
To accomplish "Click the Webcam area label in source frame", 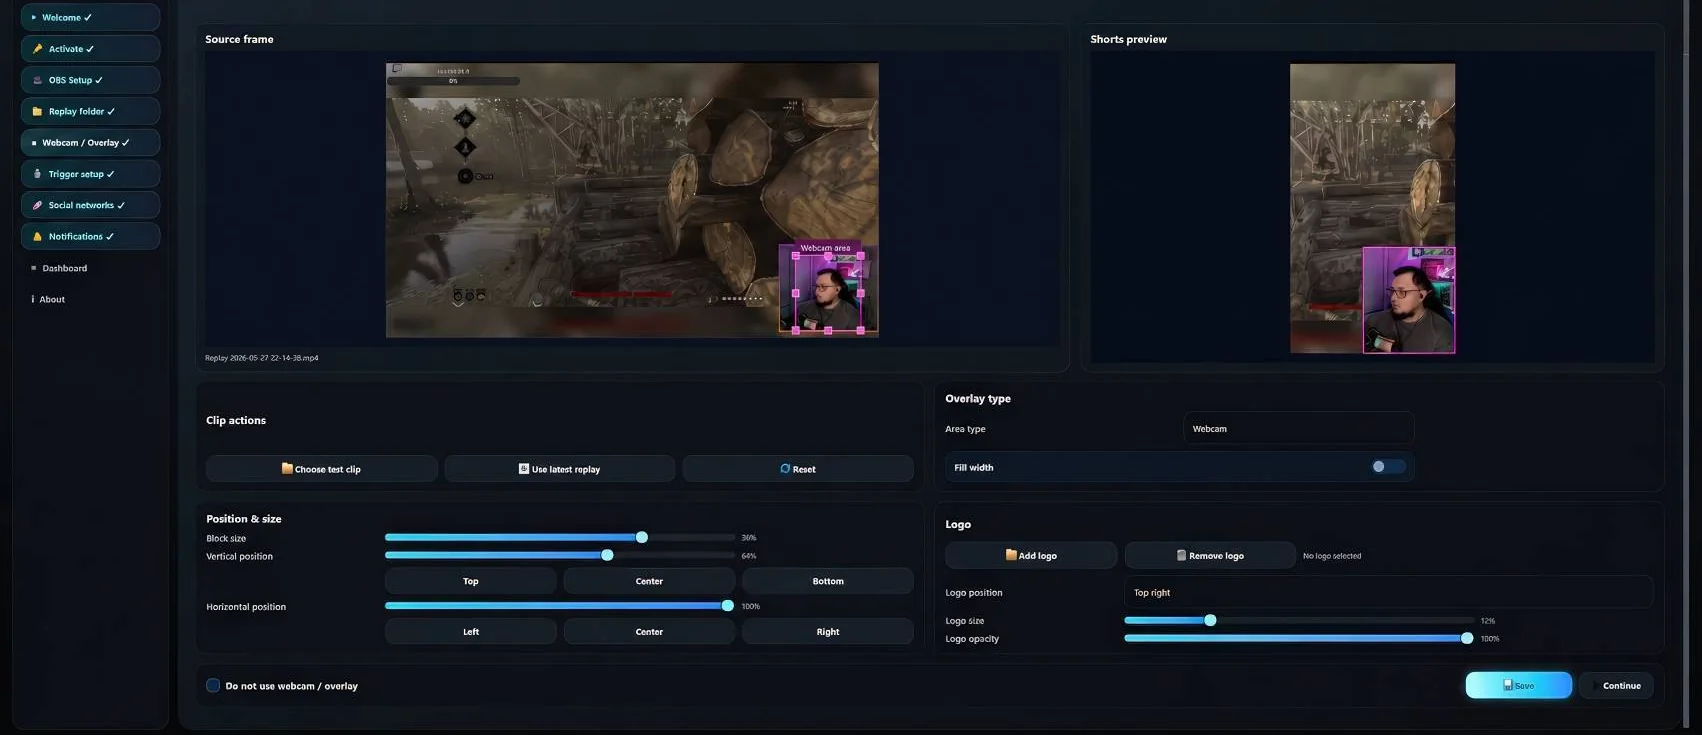I will [x=825, y=248].
